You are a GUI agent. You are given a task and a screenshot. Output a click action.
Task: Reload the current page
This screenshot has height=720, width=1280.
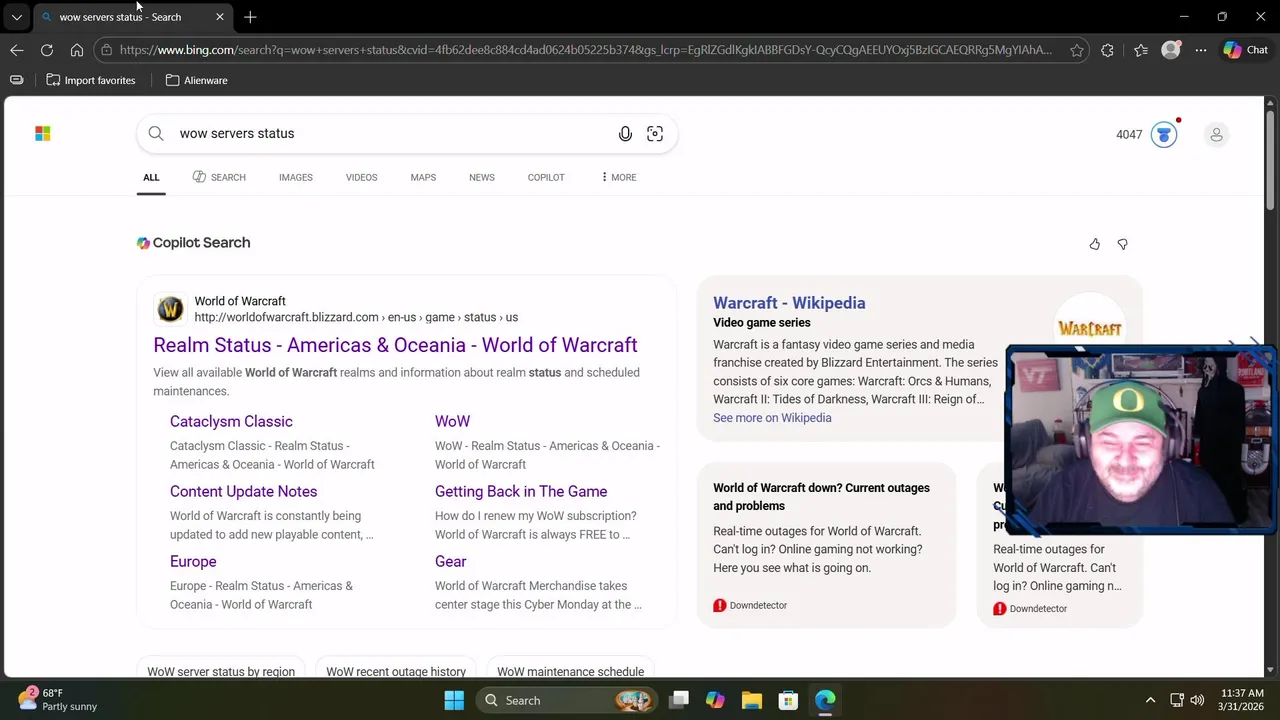47,50
